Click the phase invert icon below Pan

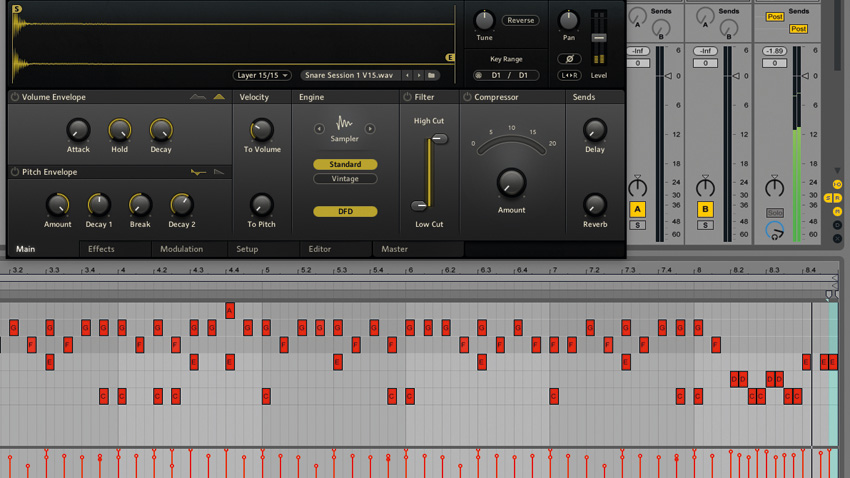click(x=569, y=59)
